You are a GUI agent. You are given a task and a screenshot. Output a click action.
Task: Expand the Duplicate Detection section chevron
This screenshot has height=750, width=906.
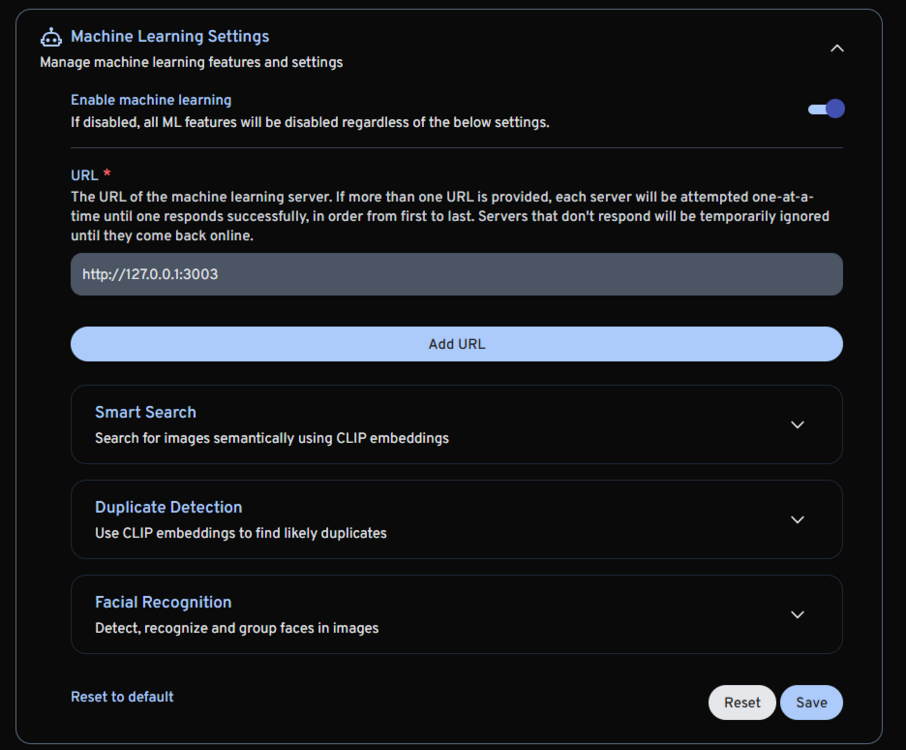(x=797, y=519)
